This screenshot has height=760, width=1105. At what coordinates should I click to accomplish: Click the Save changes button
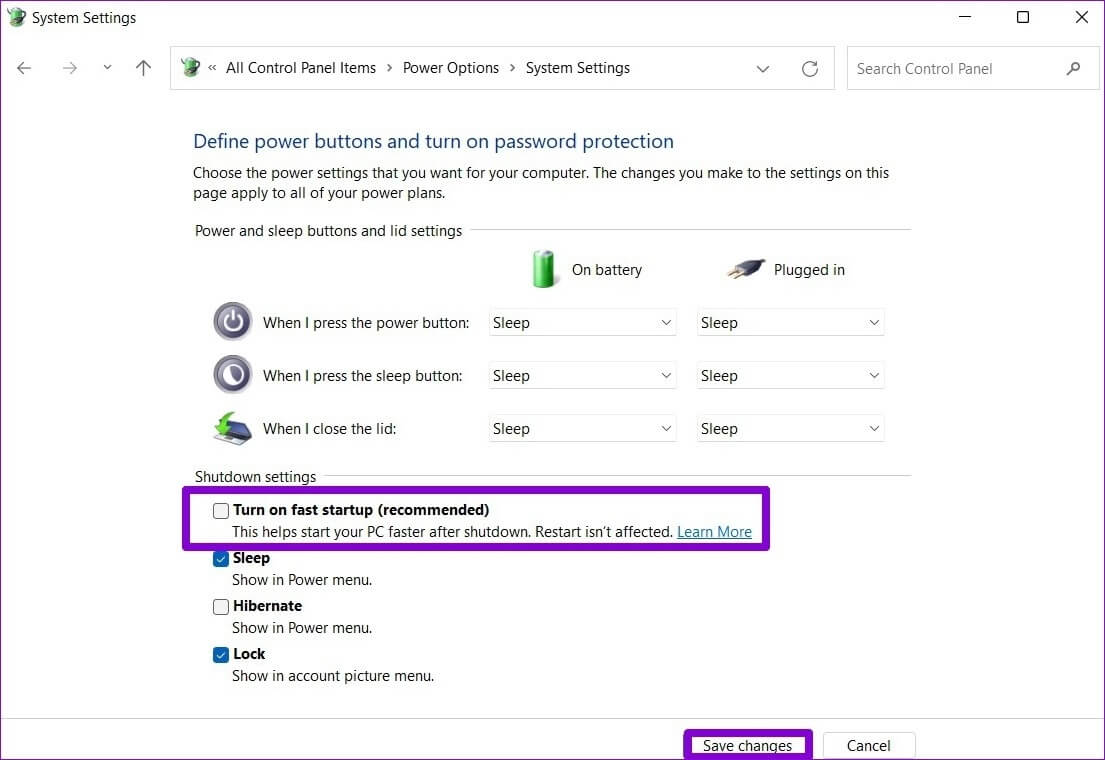point(747,745)
